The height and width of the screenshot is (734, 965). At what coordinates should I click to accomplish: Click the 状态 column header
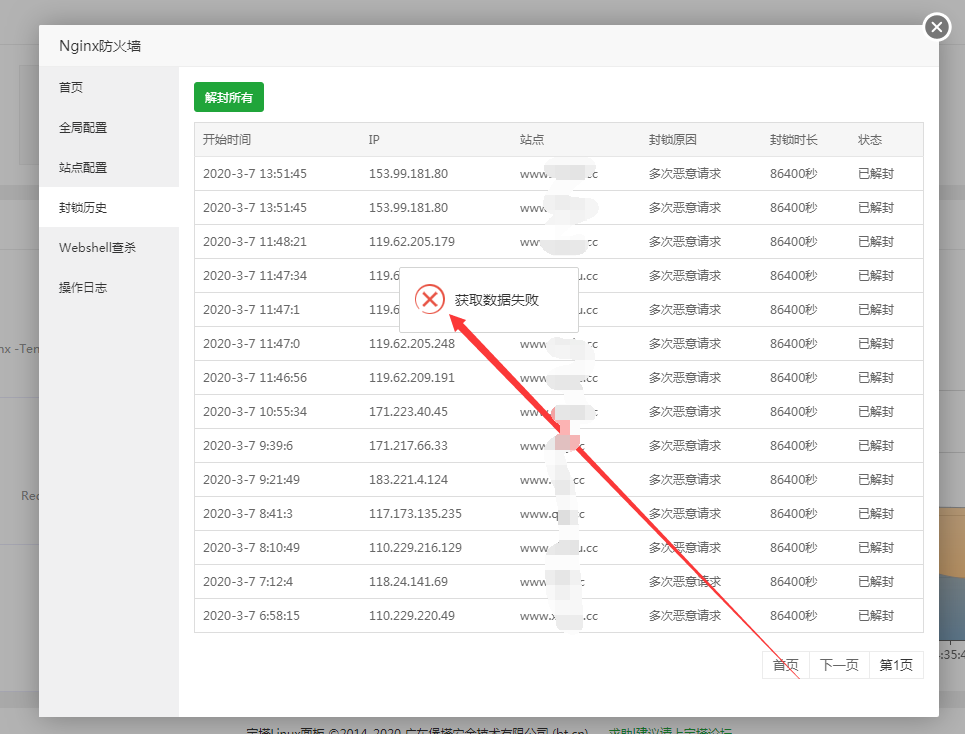click(x=870, y=140)
